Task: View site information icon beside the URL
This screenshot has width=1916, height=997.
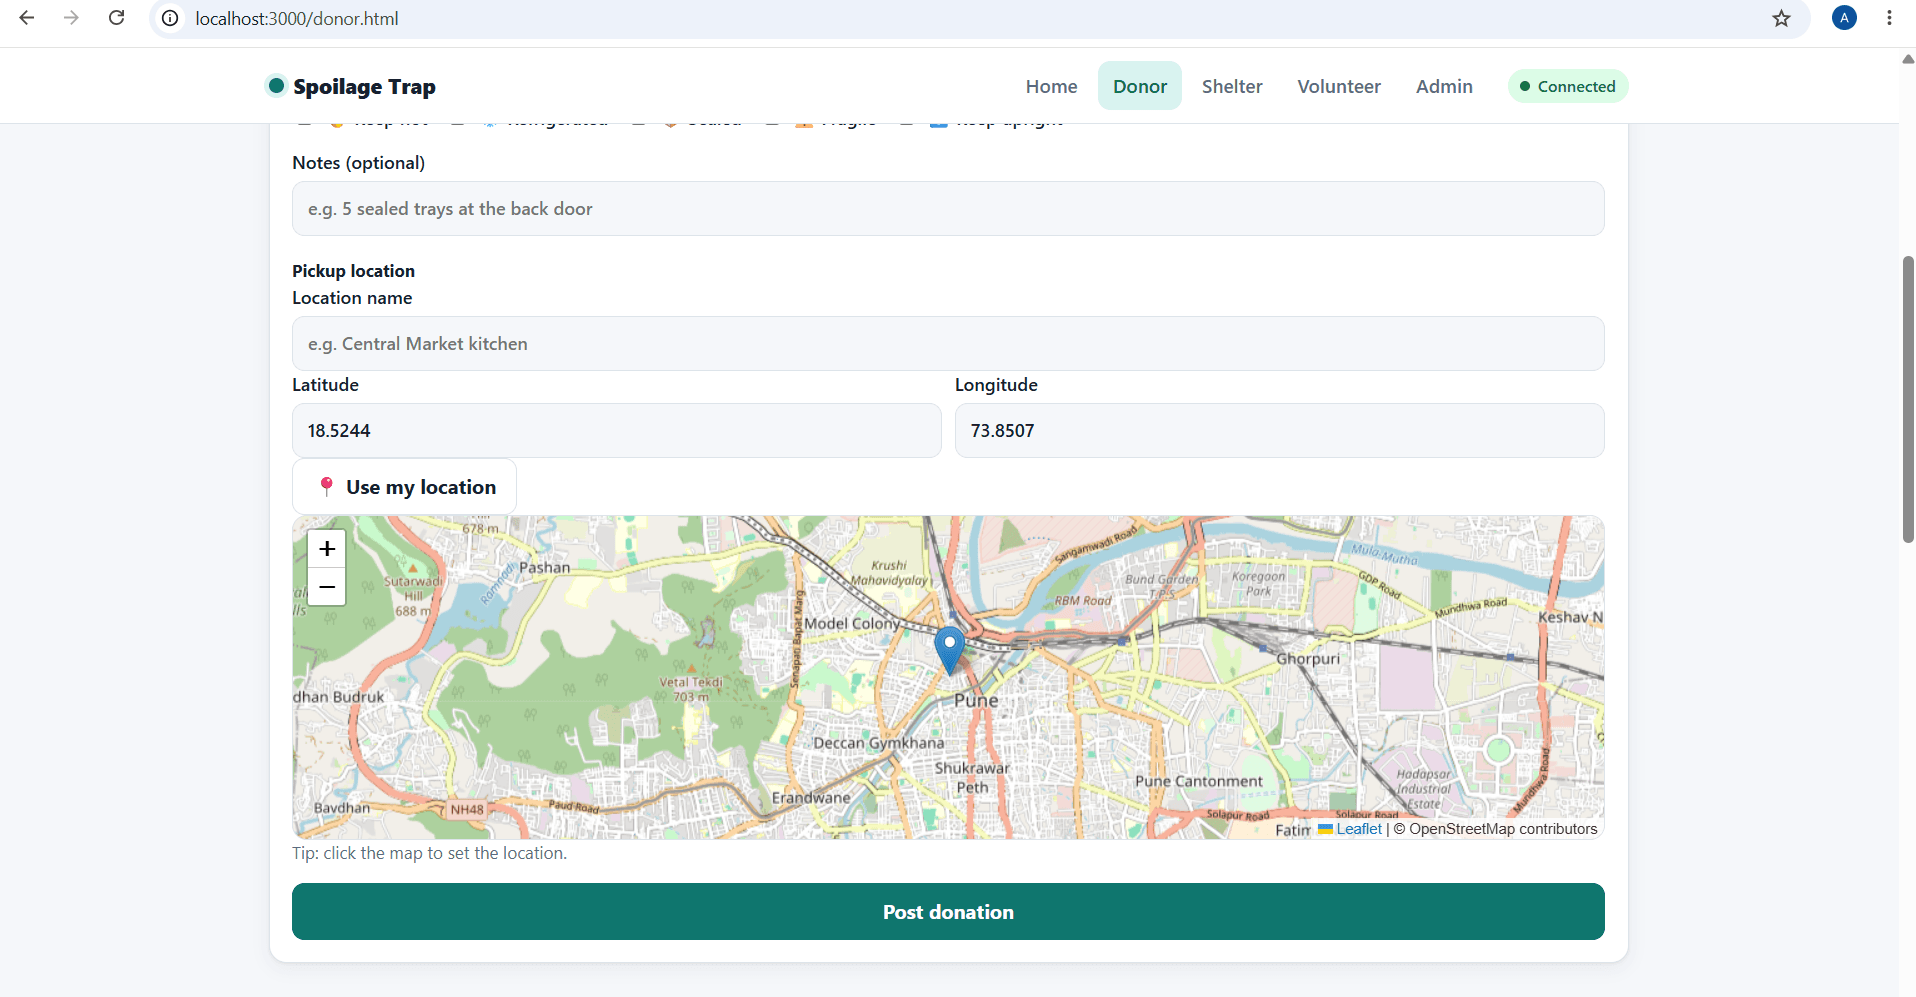Action: (x=171, y=18)
